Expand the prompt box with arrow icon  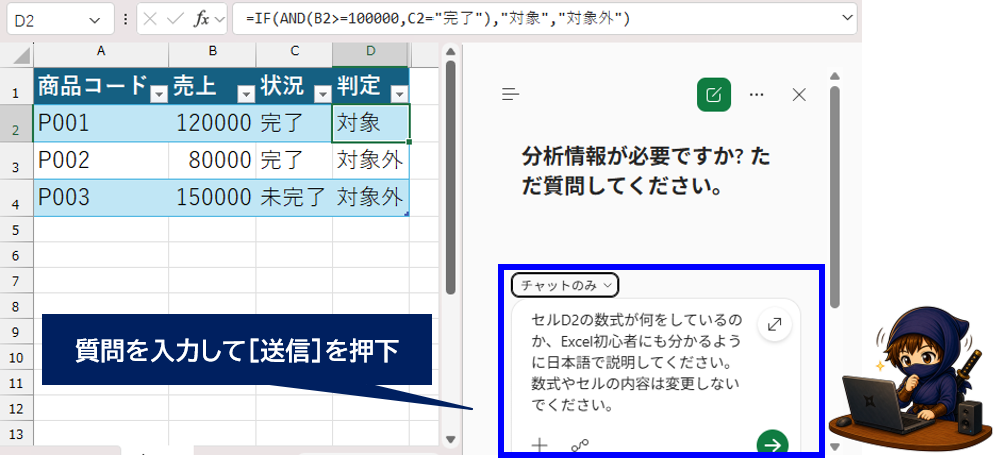[775, 325]
